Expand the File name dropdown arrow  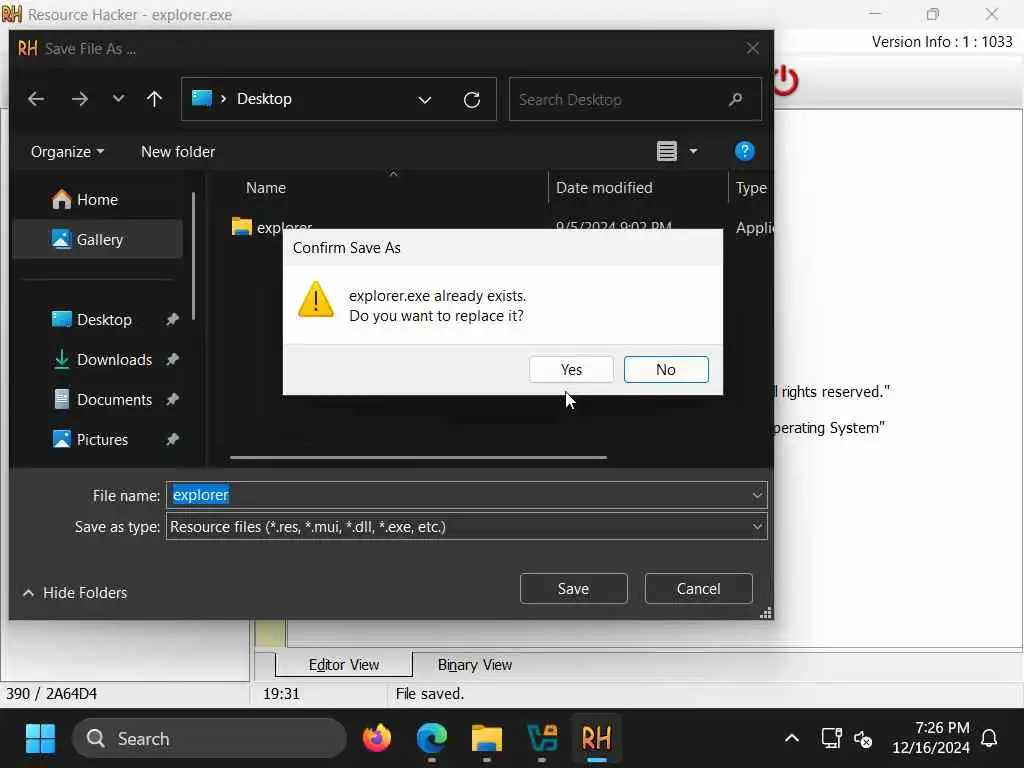pyautogui.click(x=757, y=495)
